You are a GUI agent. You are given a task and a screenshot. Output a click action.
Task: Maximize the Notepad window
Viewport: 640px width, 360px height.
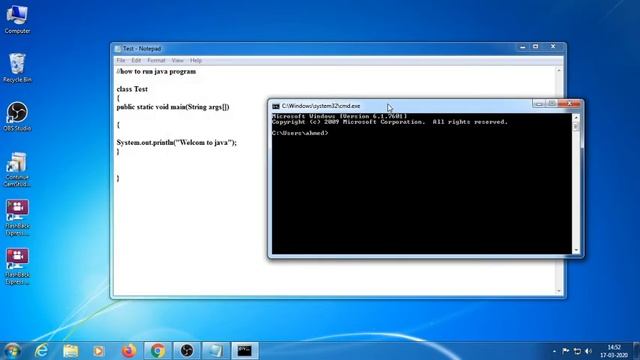536,47
